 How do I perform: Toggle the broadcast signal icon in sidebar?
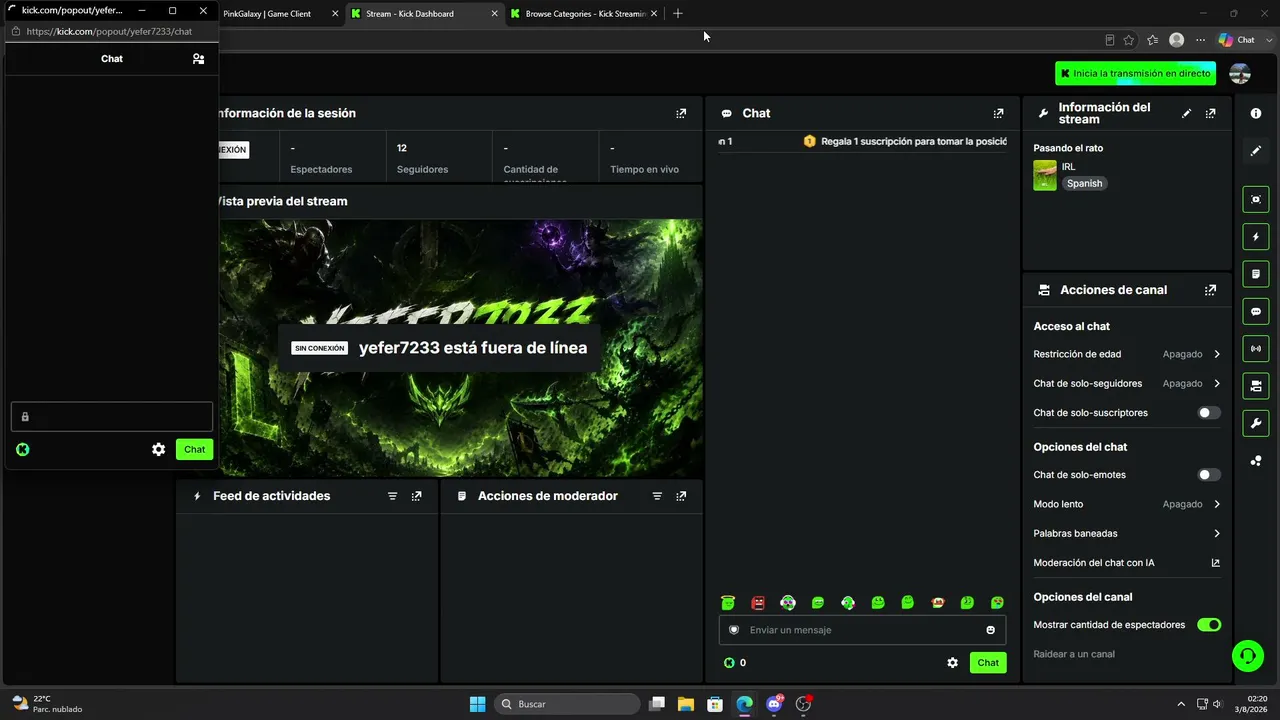tap(1256, 349)
